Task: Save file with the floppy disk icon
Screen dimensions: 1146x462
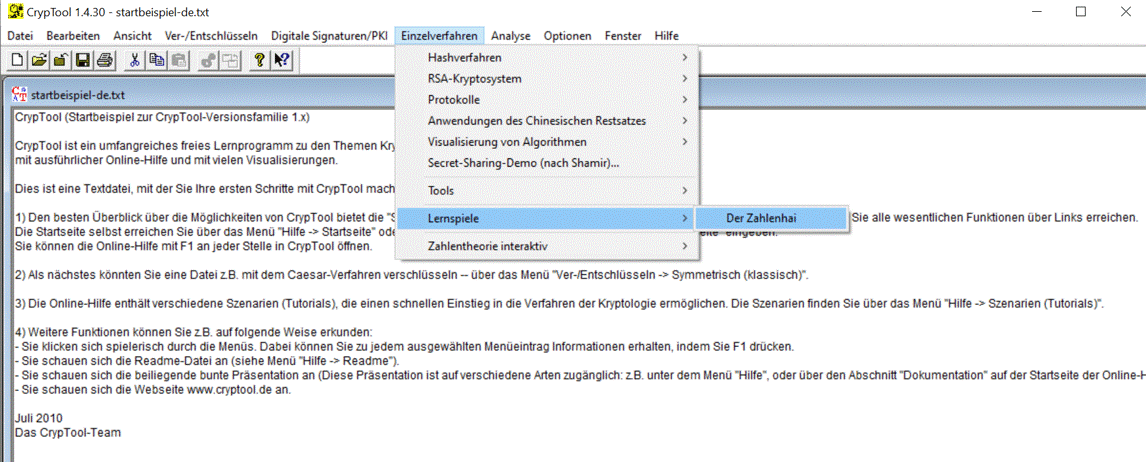Action: coord(83,61)
